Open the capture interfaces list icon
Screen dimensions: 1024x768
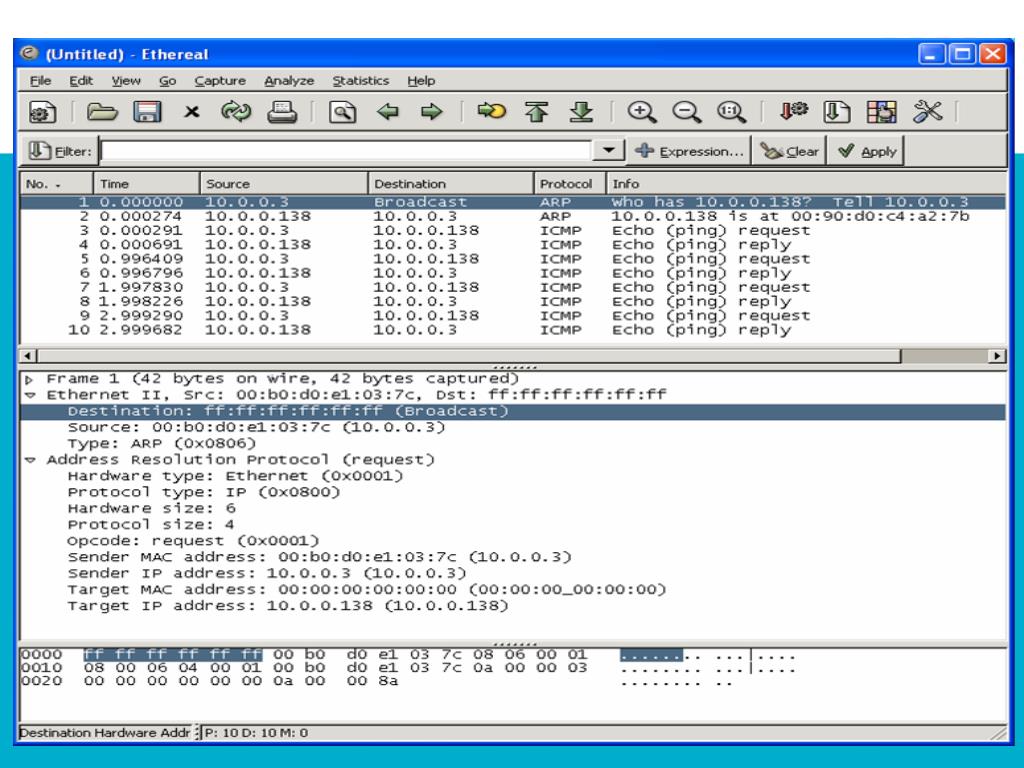[x=43, y=112]
